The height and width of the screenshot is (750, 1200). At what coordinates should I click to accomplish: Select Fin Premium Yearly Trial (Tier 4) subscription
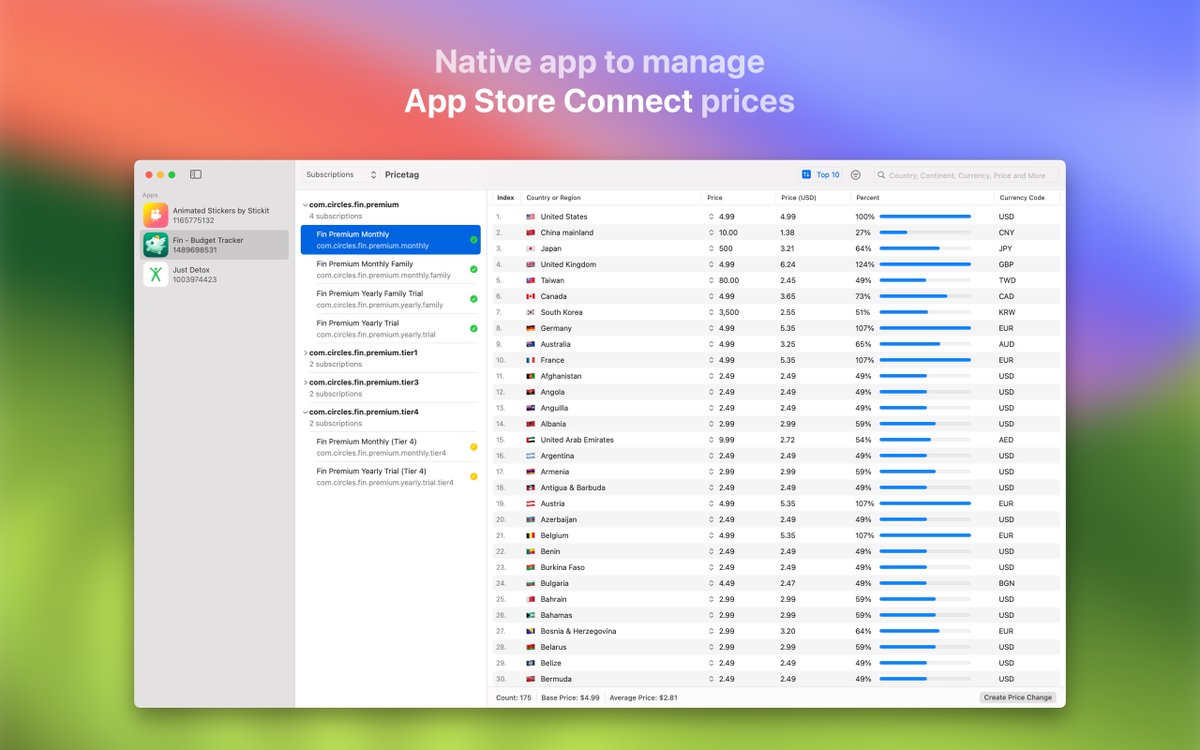pos(391,476)
